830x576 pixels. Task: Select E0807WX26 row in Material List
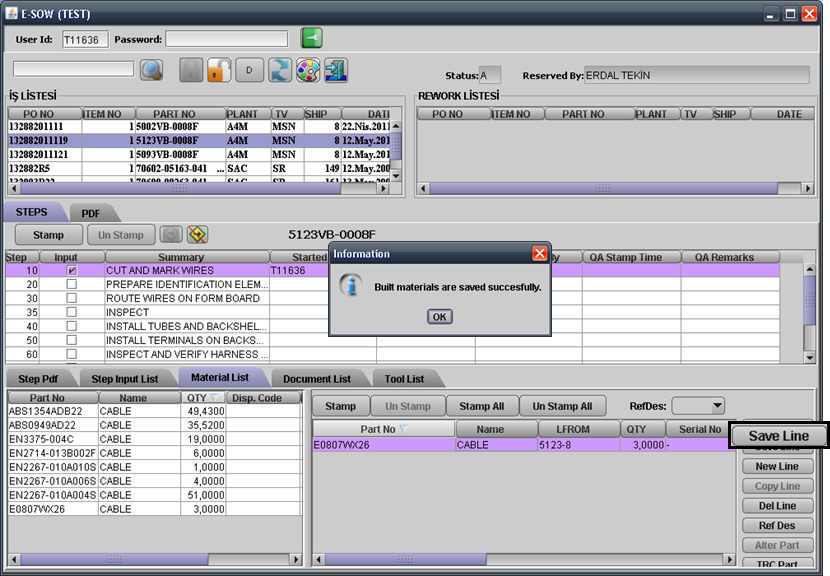[154, 509]
